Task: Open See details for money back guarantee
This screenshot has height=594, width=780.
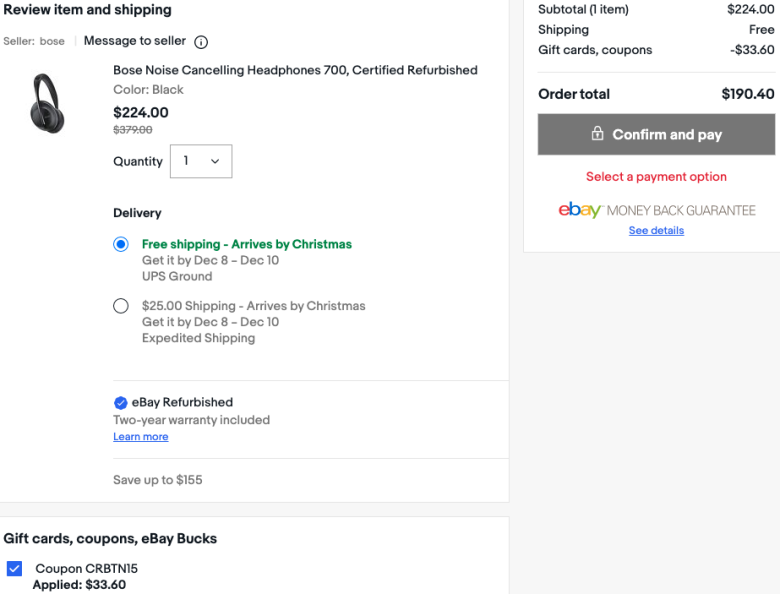Action: [656, 230]
